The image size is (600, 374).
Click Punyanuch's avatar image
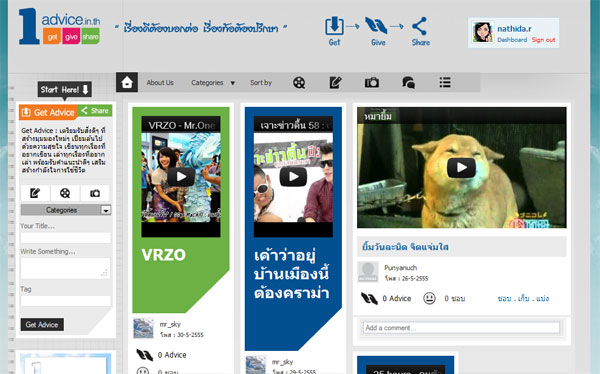[x=368, y=272]
